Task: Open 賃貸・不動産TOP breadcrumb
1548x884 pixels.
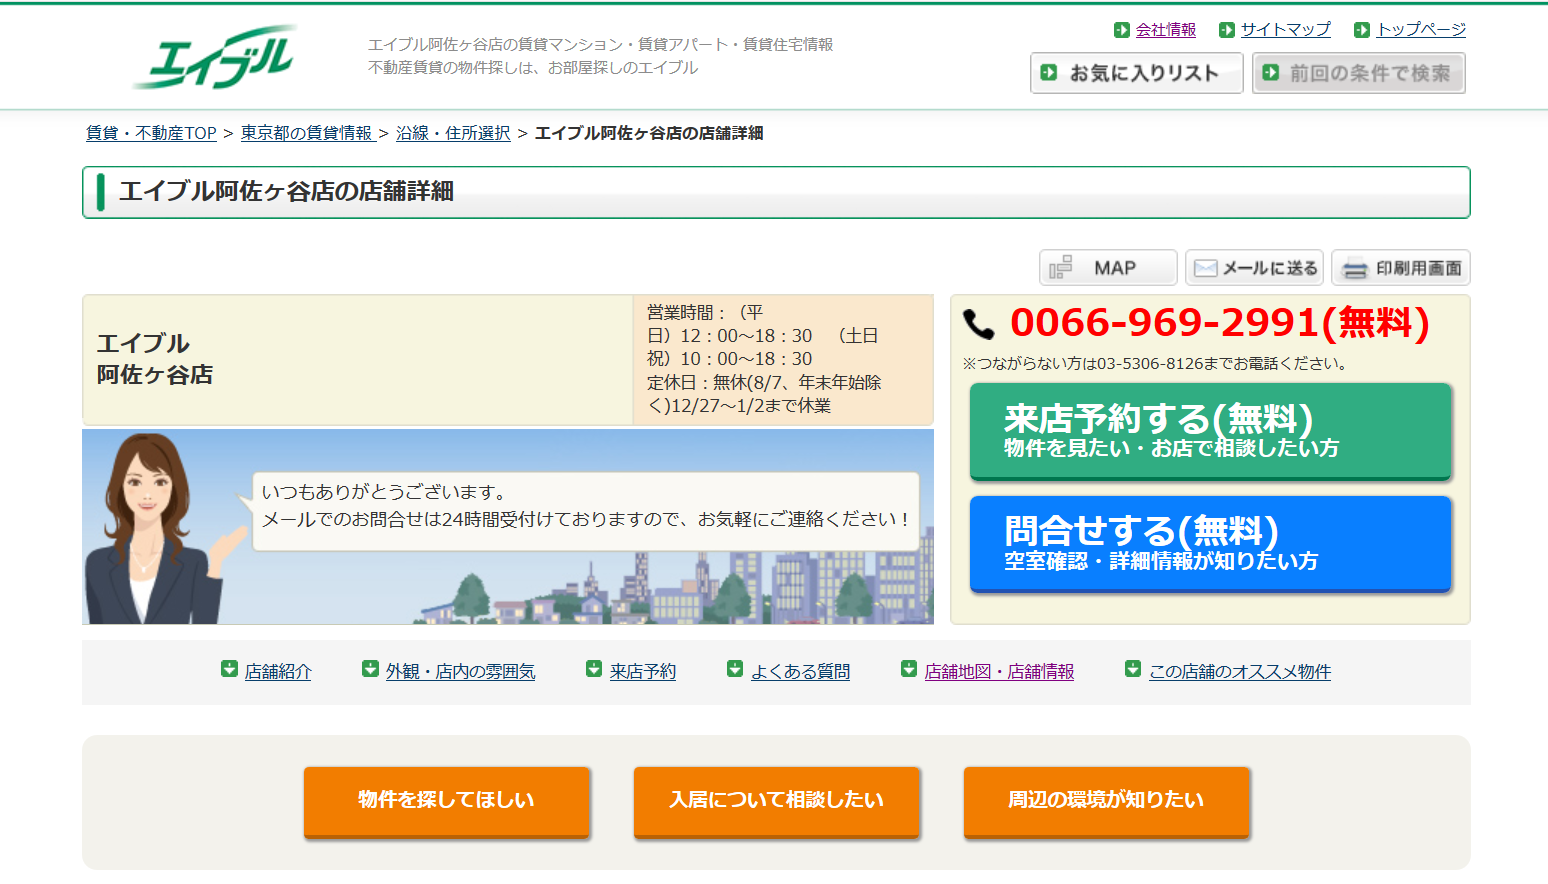Action: 151,133
